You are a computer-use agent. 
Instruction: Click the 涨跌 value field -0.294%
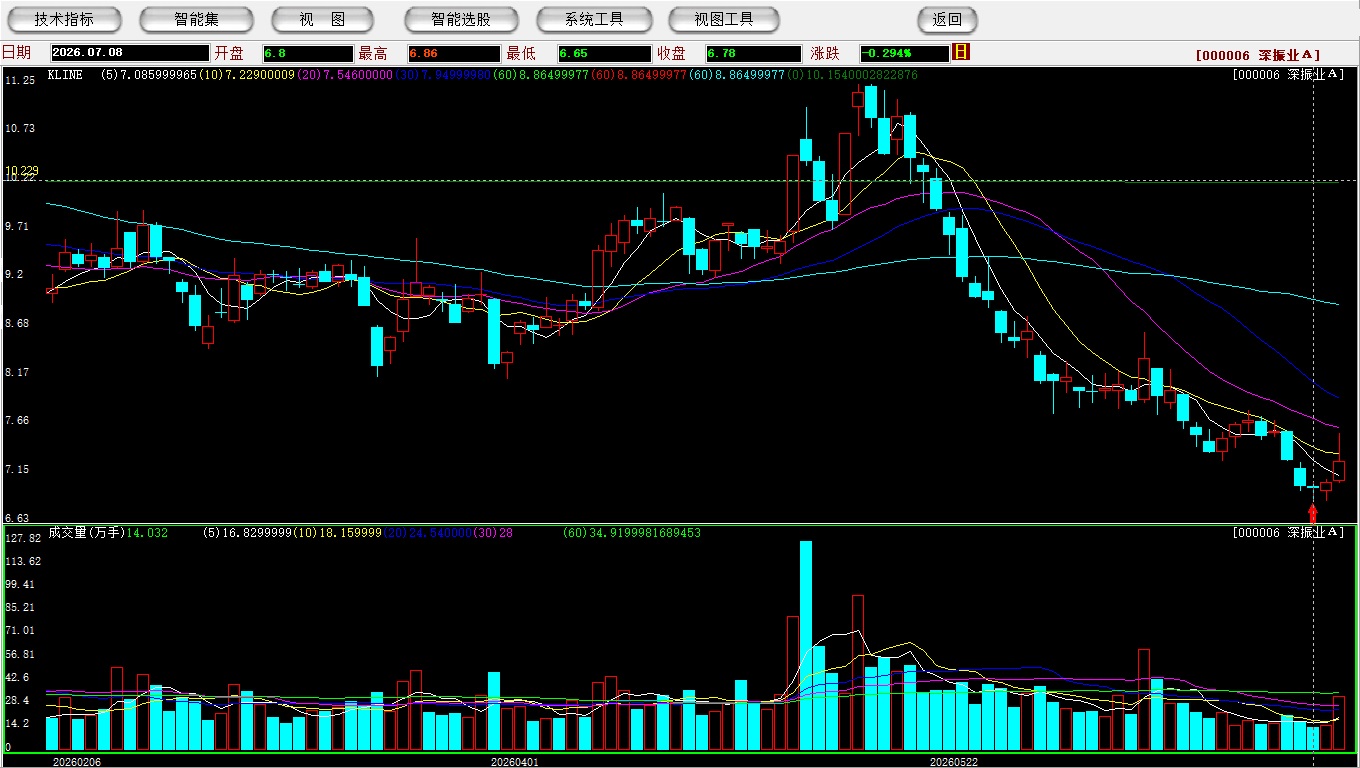pos(904,53)
